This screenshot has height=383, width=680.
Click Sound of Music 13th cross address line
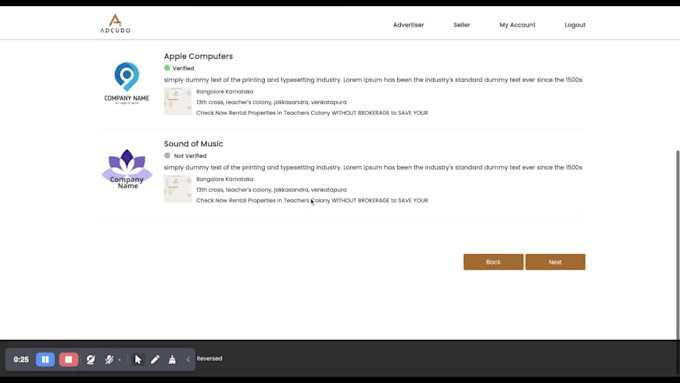[x=271, y=190]
